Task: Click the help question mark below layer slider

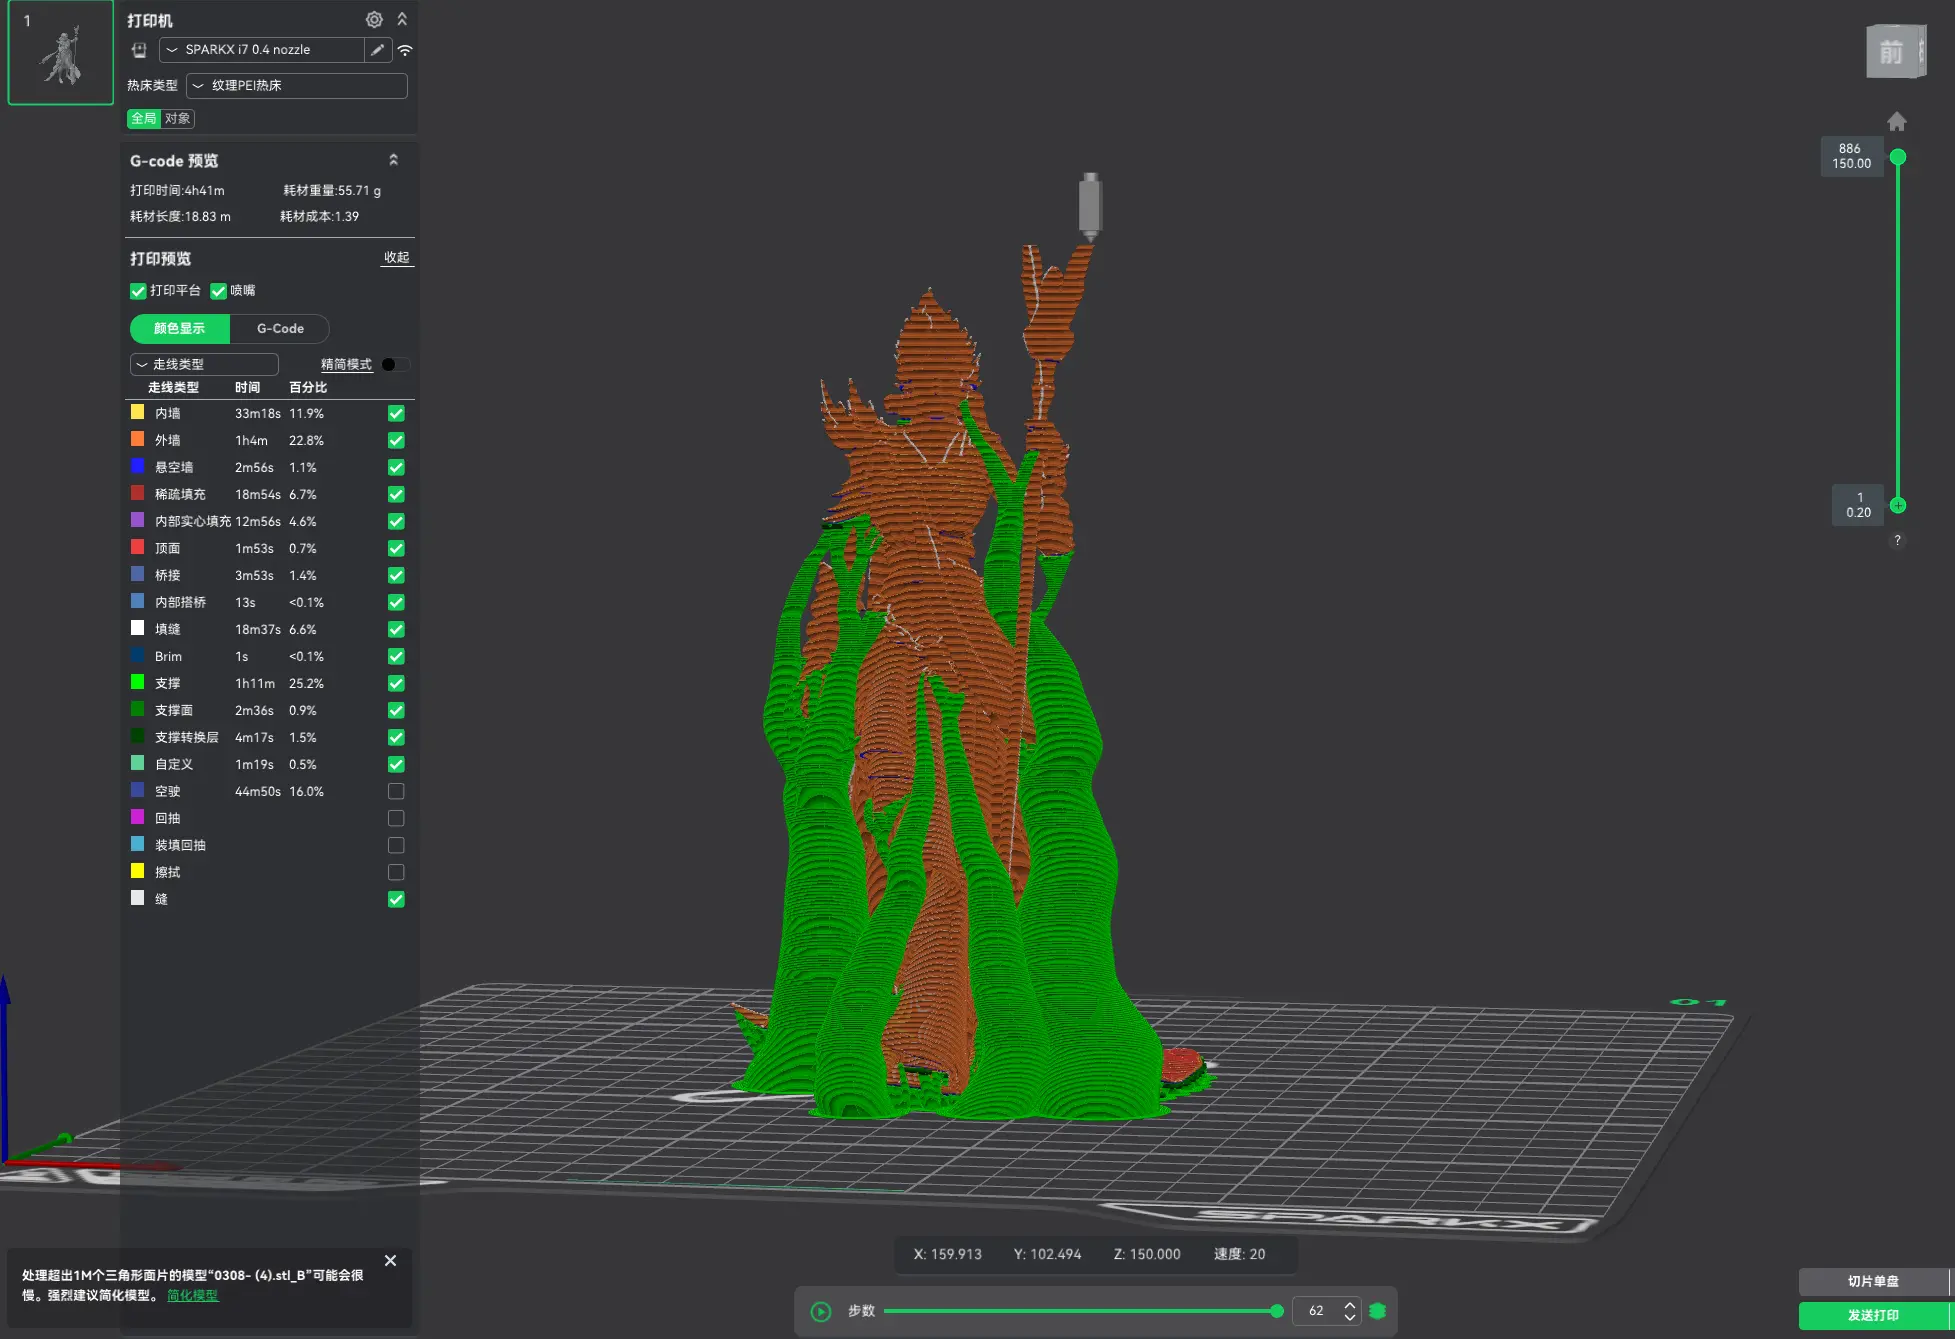Action: coord(1897,540)
